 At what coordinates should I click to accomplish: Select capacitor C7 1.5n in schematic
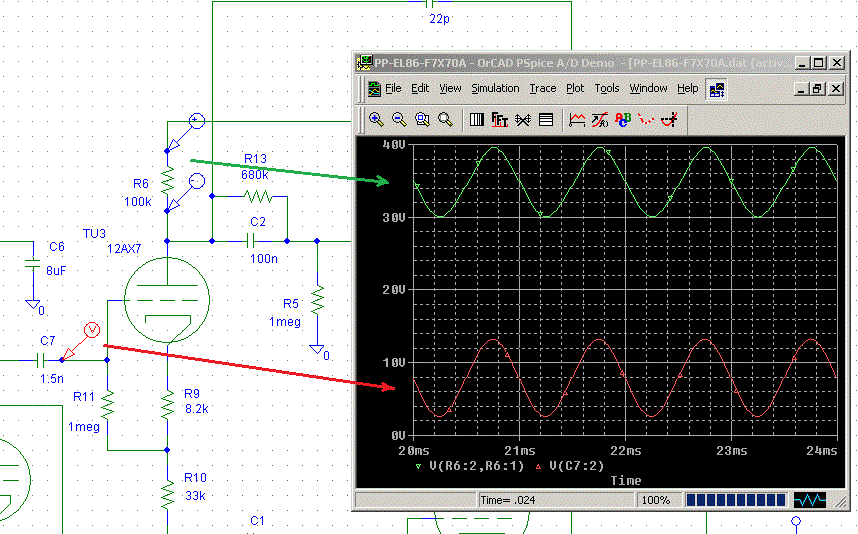40,361
